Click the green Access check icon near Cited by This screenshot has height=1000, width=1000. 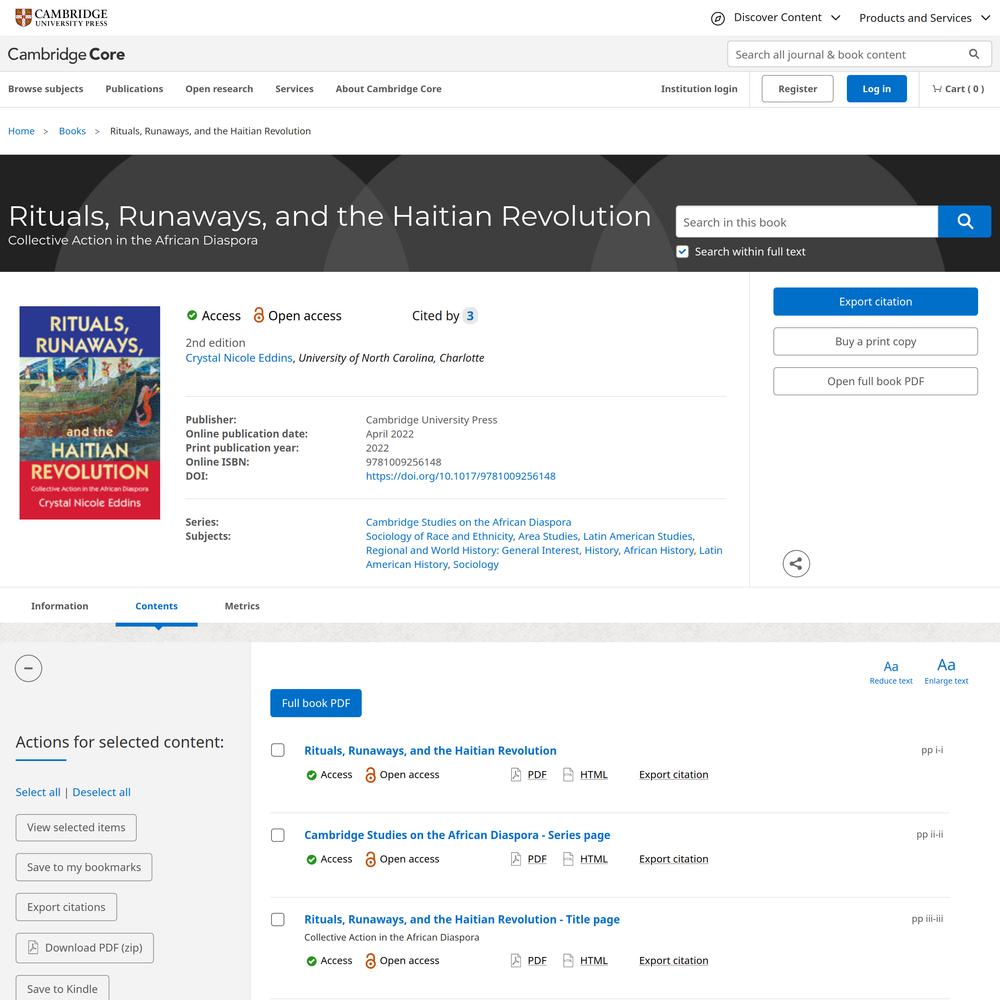click(x=192, y=315)
